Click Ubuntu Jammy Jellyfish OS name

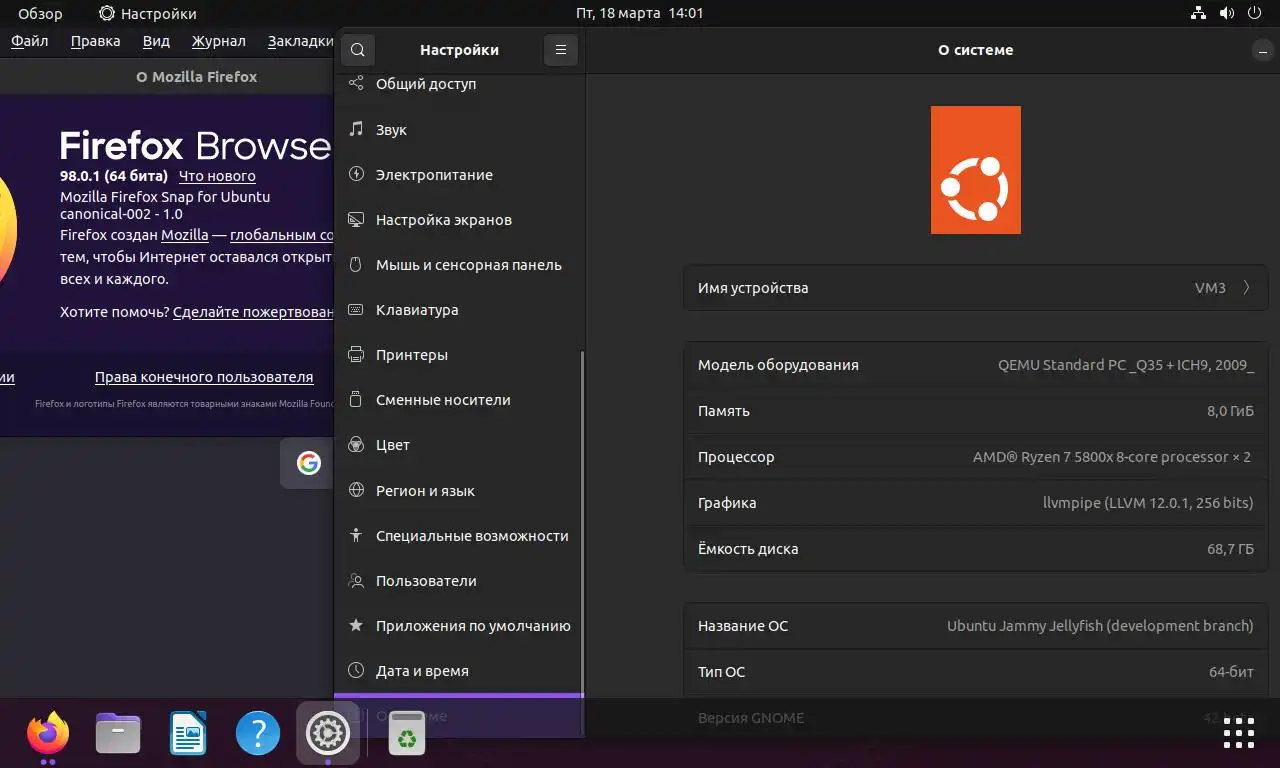[x=1100, y=626]
